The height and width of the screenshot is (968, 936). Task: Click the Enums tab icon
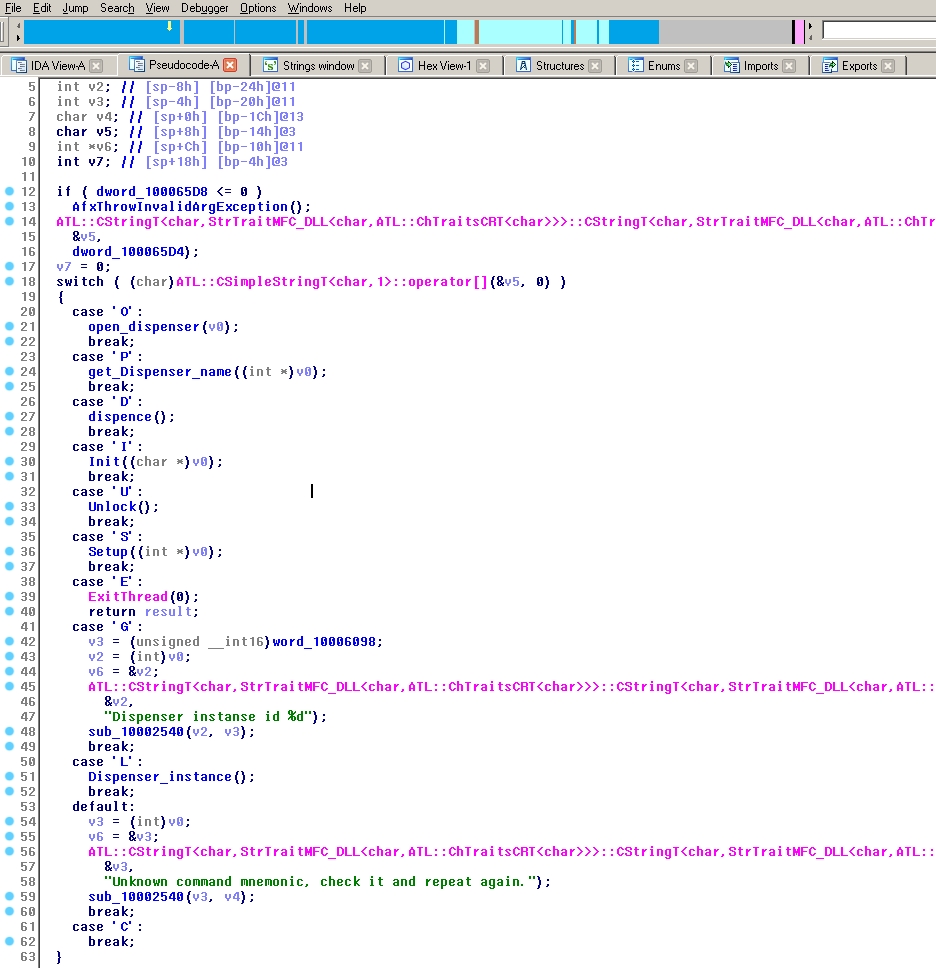[635, 65]
